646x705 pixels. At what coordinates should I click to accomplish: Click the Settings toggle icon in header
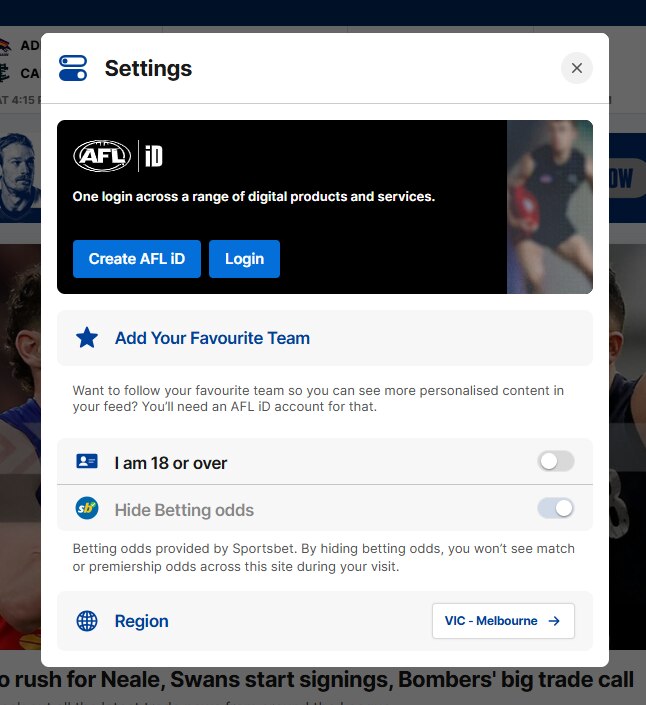(73, 68)
